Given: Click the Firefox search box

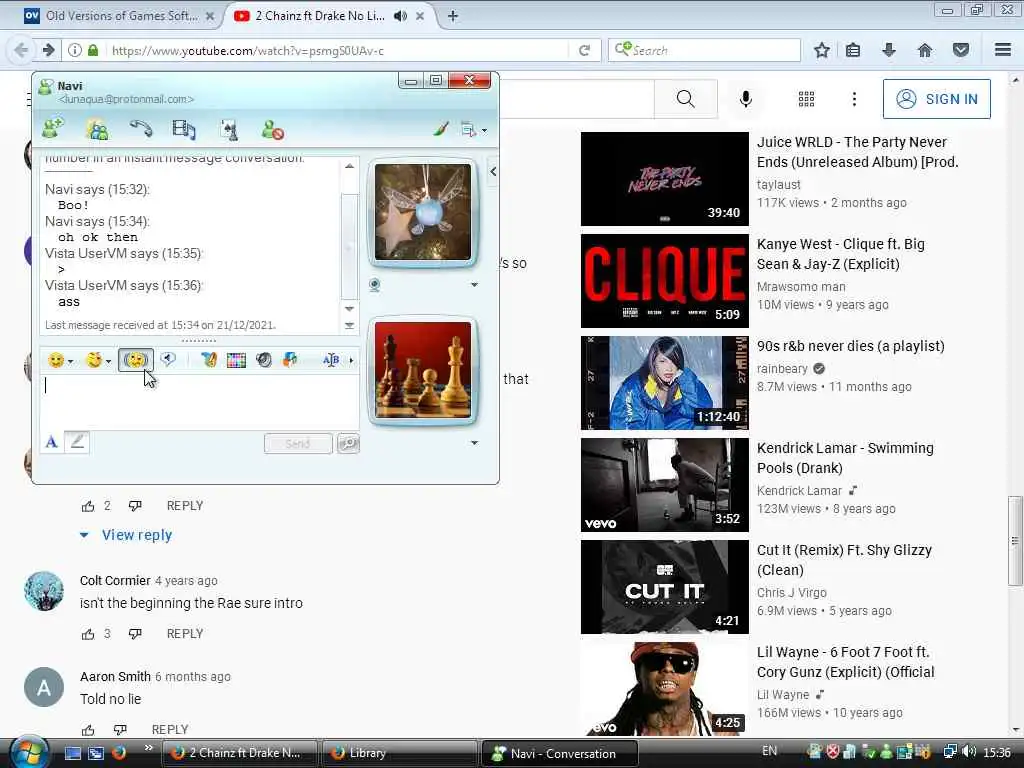Looking at the screenshot, I should pos(704,50).
